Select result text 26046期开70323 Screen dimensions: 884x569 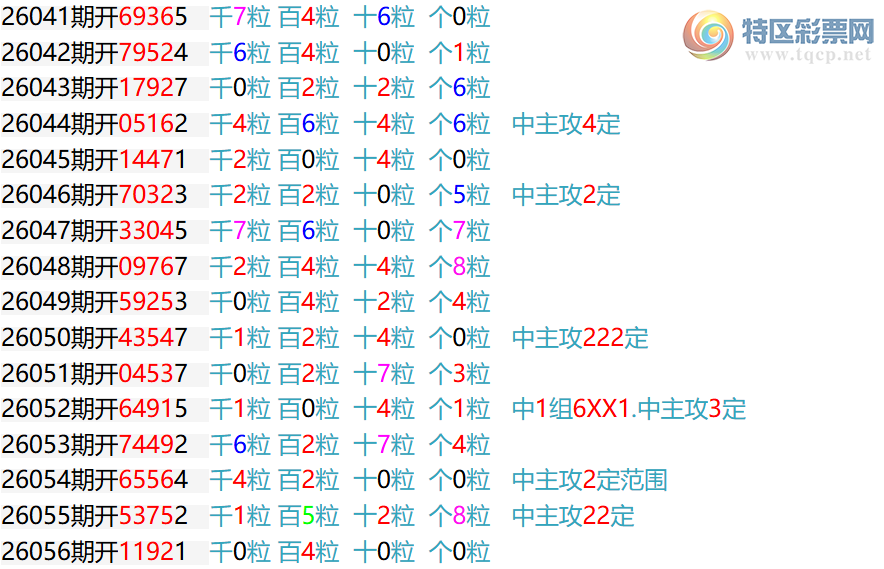pyautogui.click(x=94, y=195)
